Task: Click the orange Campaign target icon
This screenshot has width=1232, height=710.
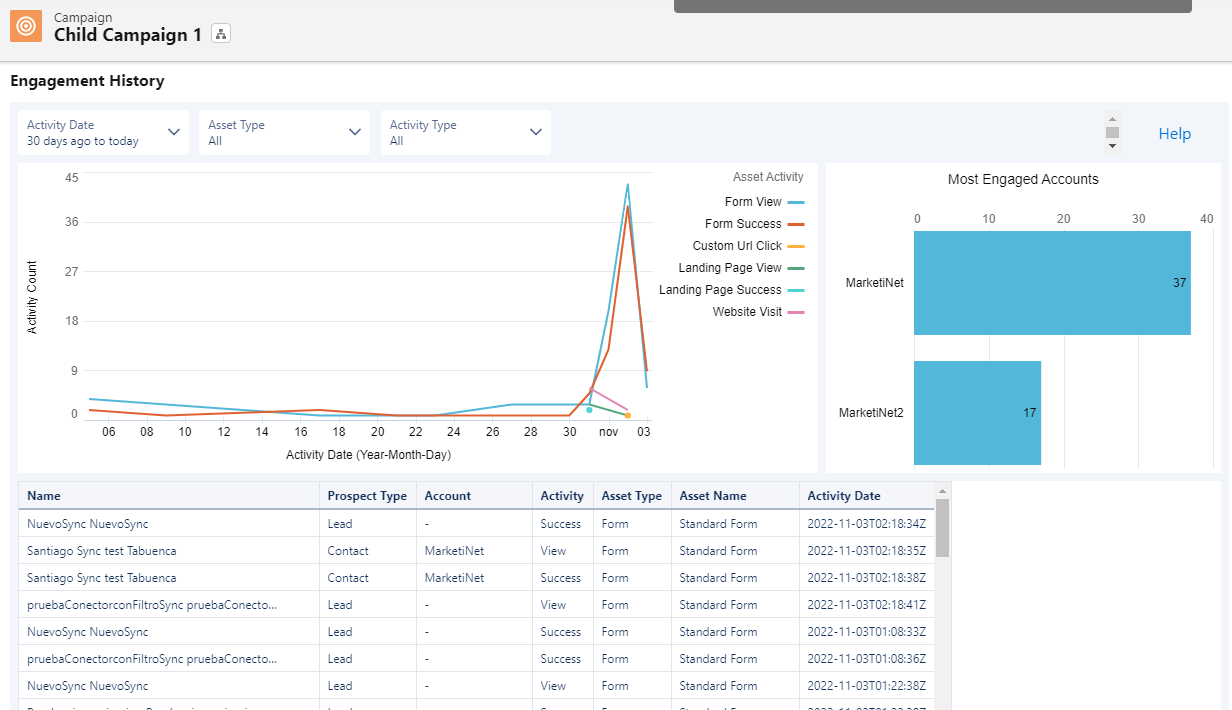Action: click(x=26, y=26)
